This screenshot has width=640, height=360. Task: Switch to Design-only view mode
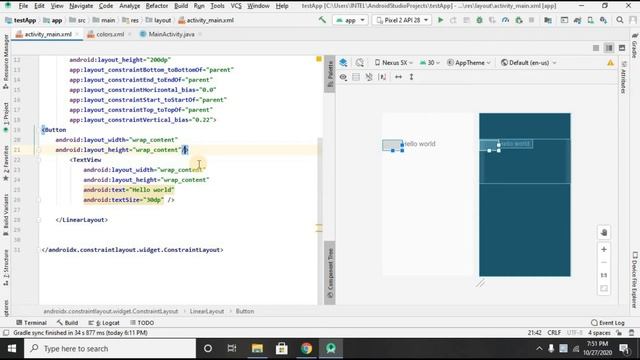pyautogui.click(x=622, y=48)
